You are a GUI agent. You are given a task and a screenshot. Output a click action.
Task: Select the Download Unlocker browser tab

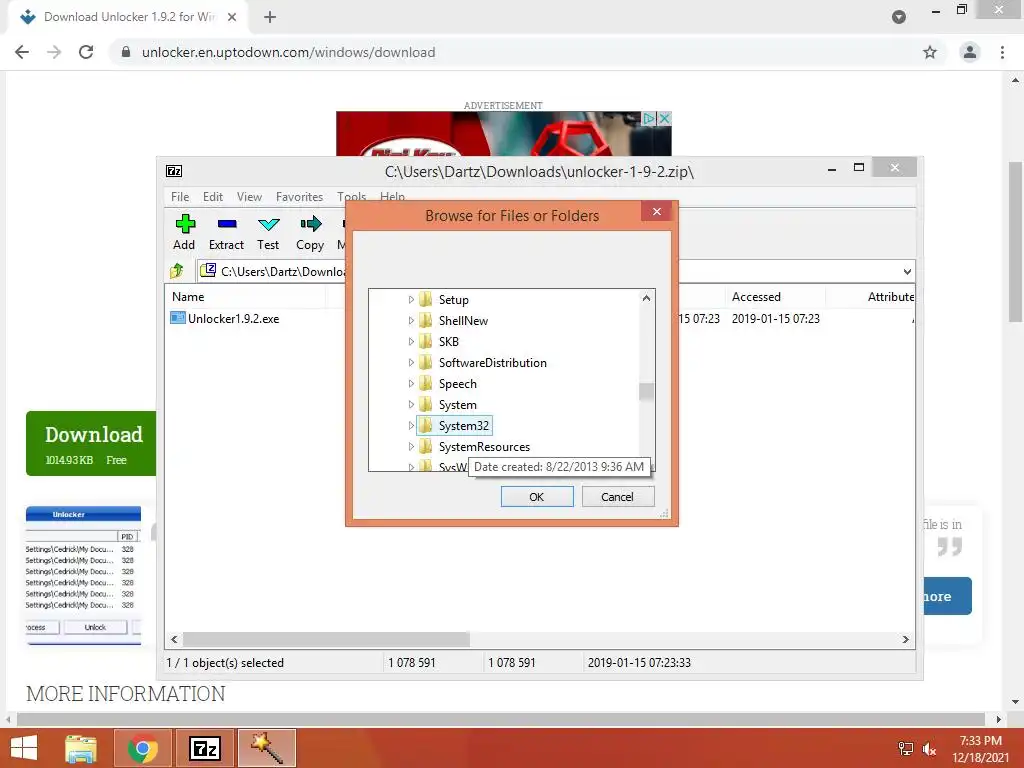(x=129, y=17)
